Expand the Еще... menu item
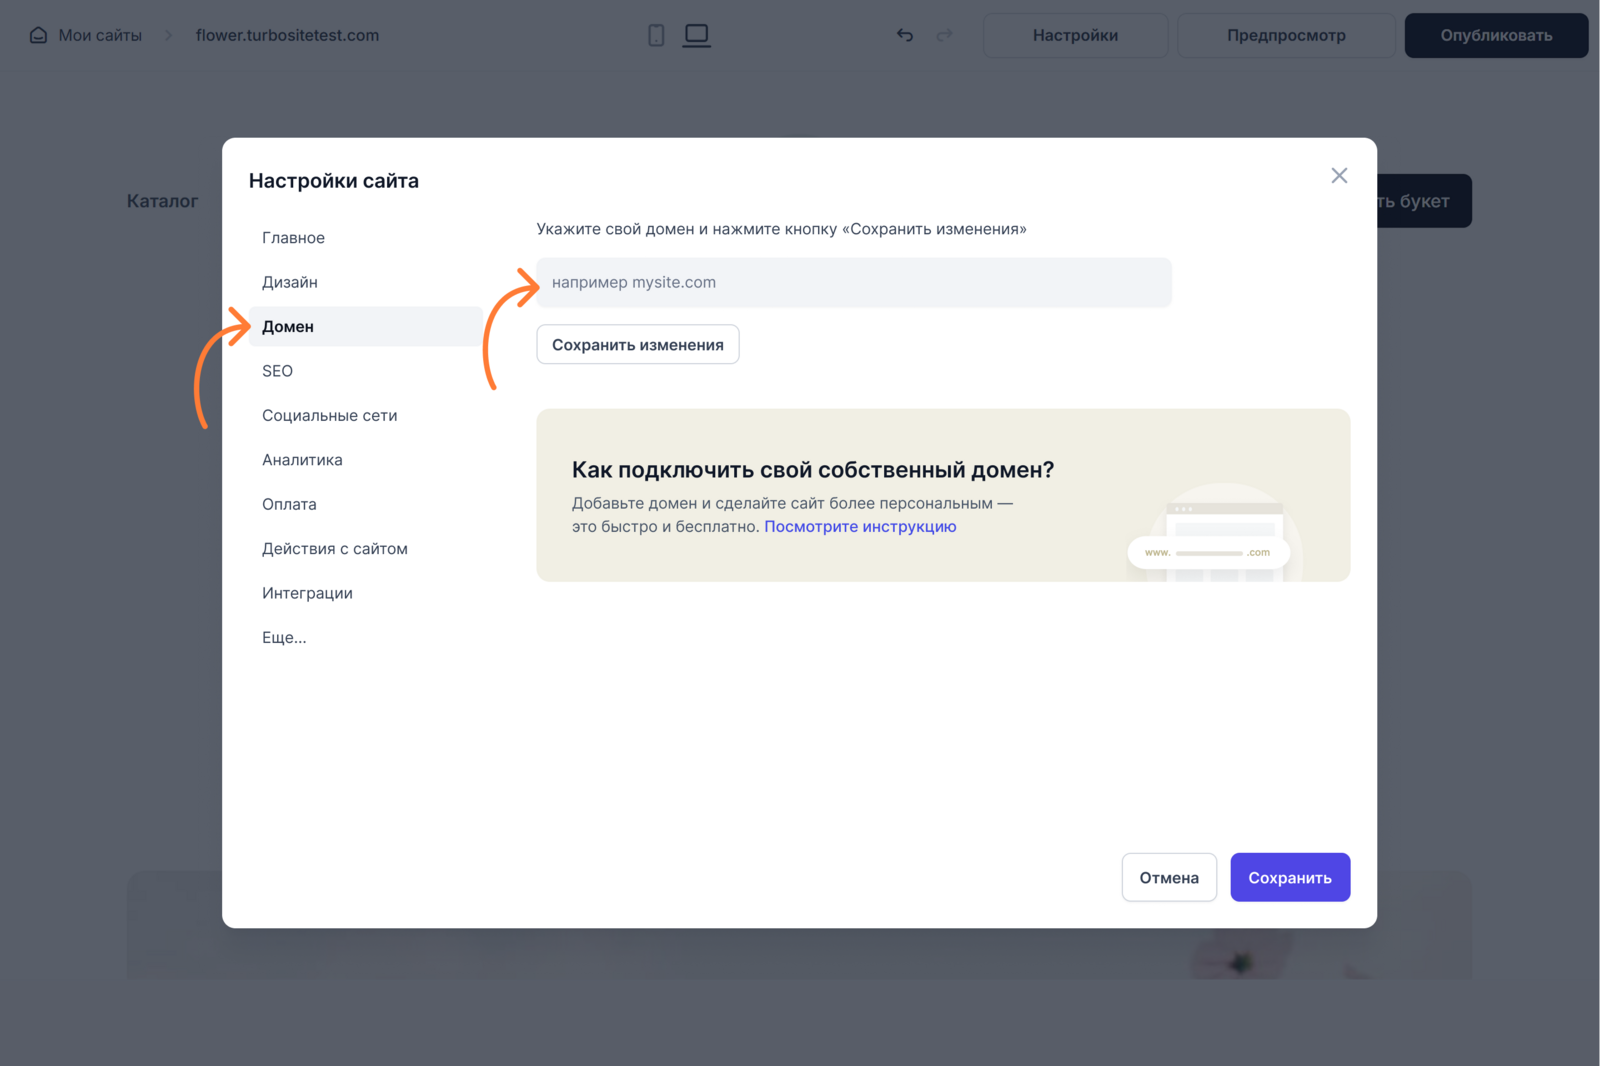Viewport: 1600px width, 1066px height. click(x=284, y=638)
